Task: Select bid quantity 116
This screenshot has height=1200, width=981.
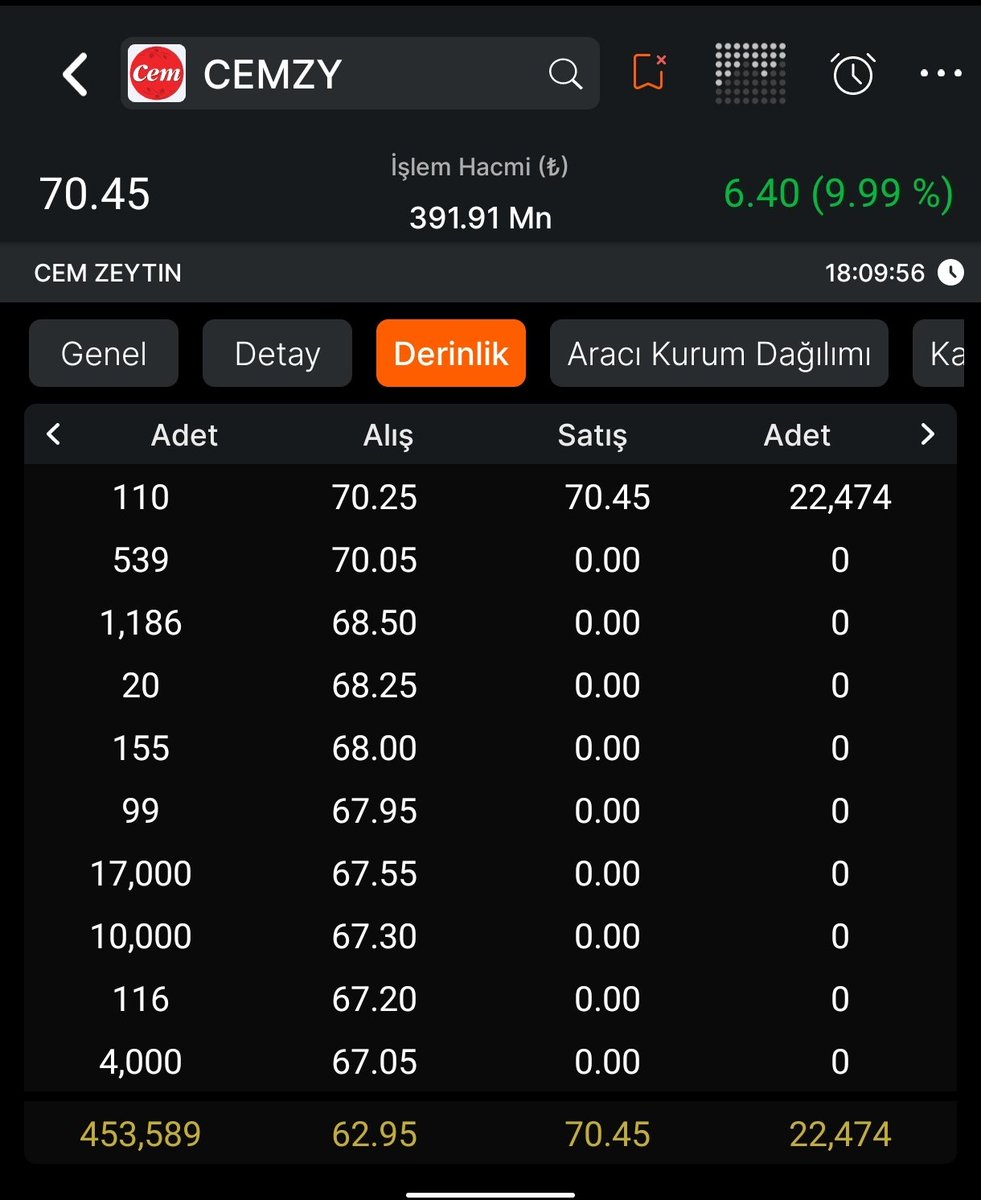Action: point(141,999)
